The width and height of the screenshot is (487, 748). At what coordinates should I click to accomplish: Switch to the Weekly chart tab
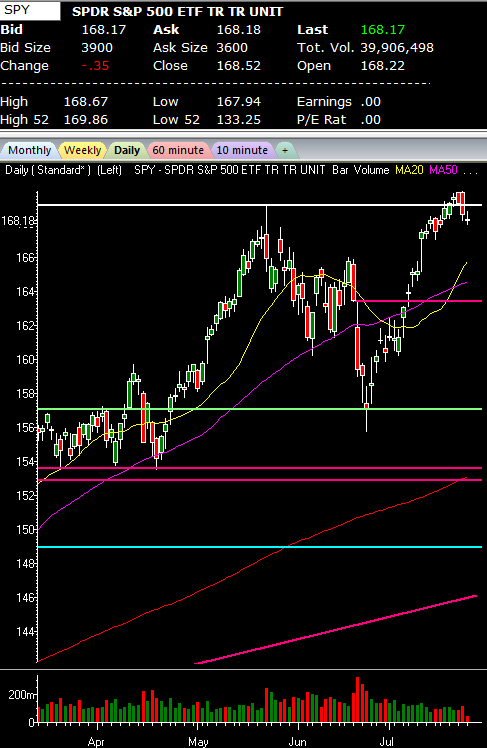[x=83, y=150]
